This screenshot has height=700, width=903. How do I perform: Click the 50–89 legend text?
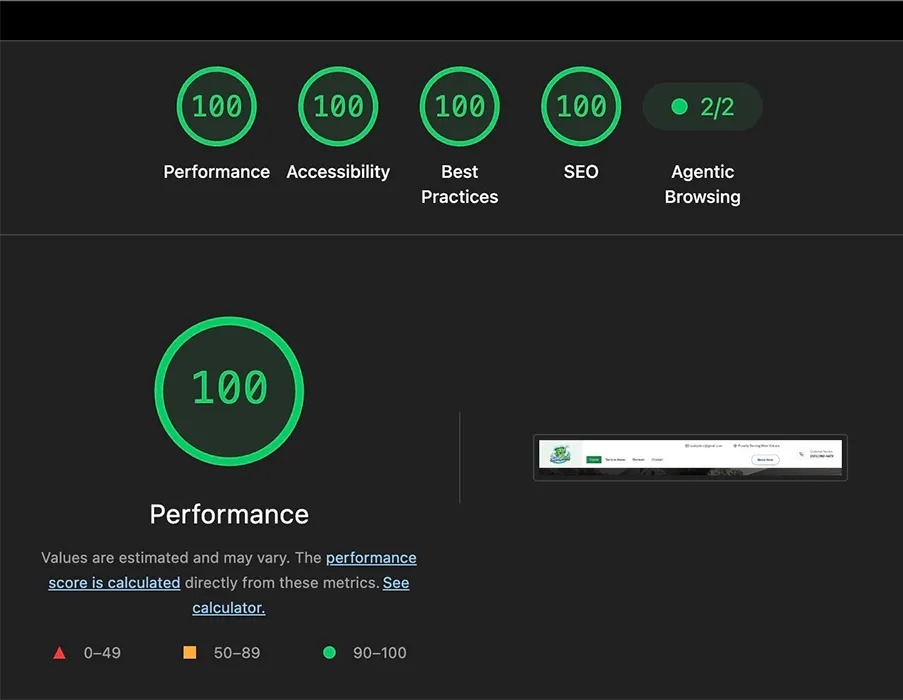237,653
